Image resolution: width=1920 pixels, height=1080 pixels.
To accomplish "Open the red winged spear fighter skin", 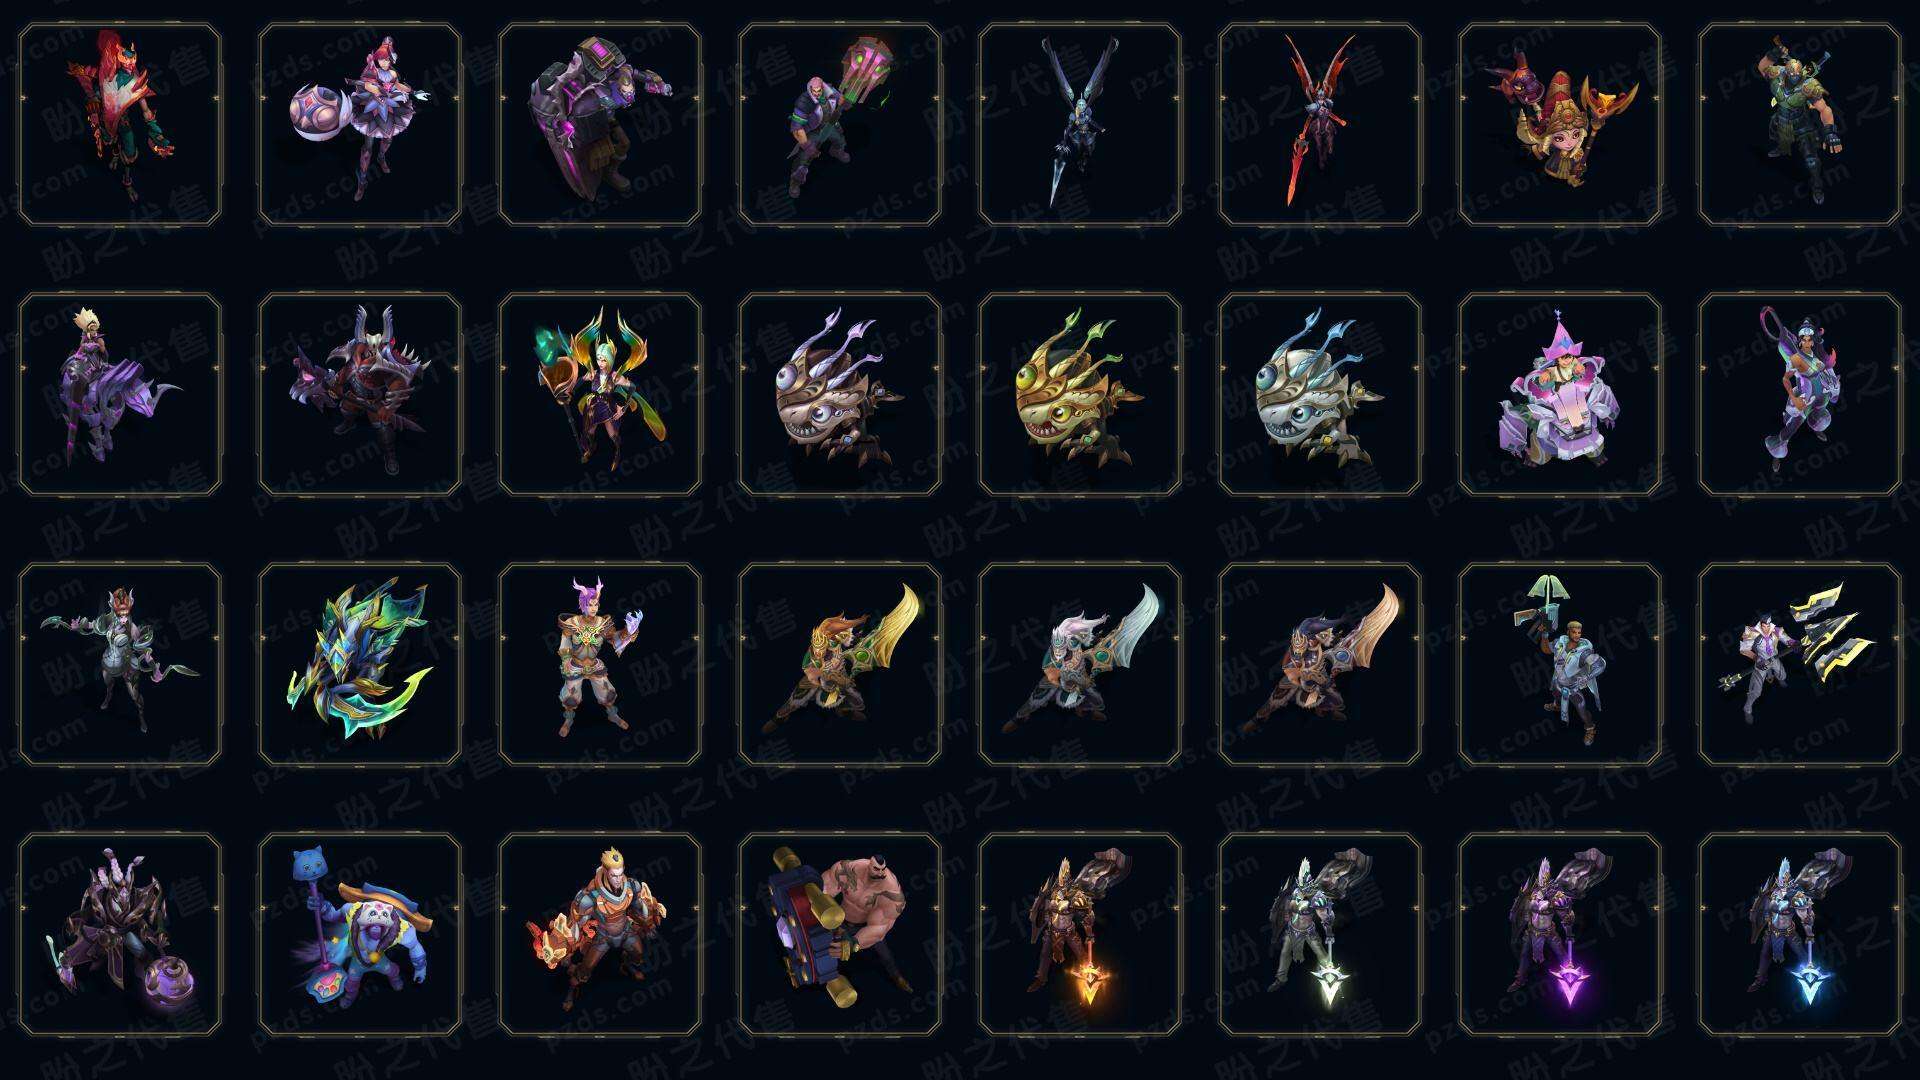I will 1320,124.
